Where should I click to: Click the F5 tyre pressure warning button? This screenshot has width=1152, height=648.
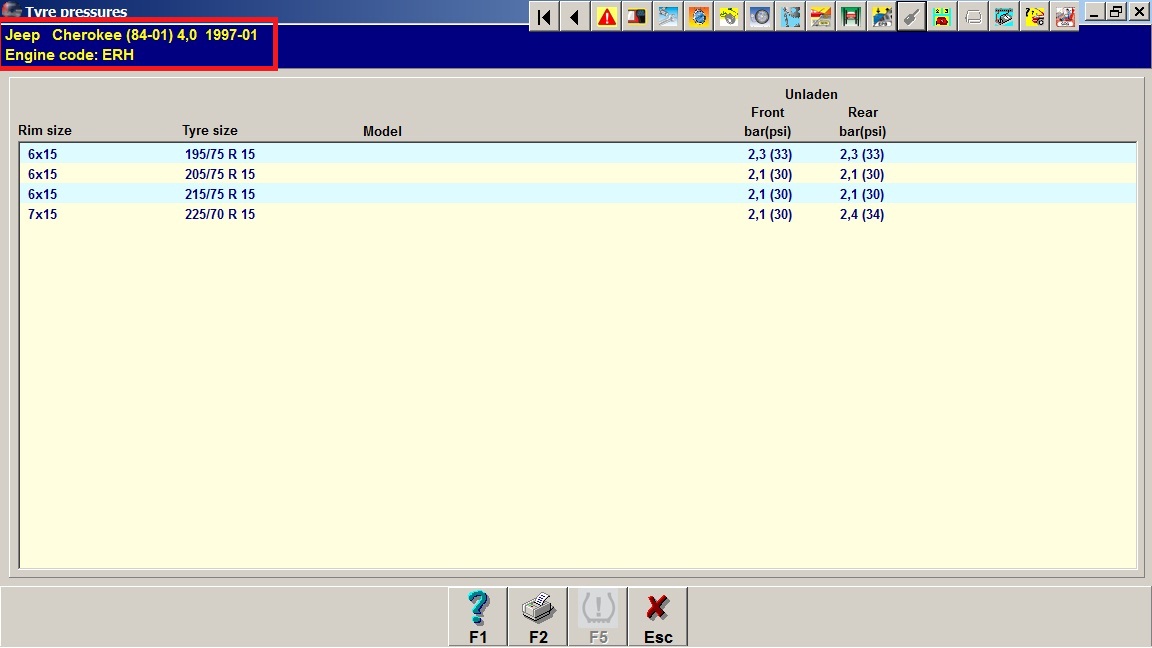(x=598, y=616)
